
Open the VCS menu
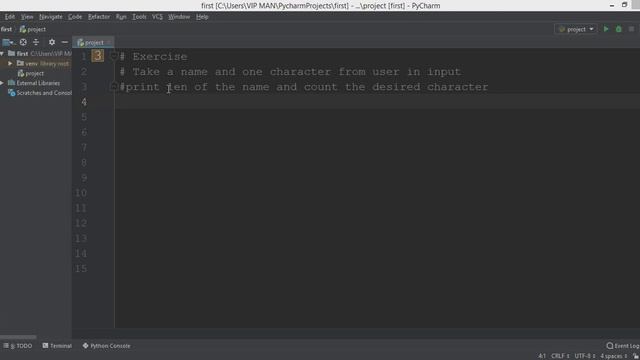tap(157, 17)
